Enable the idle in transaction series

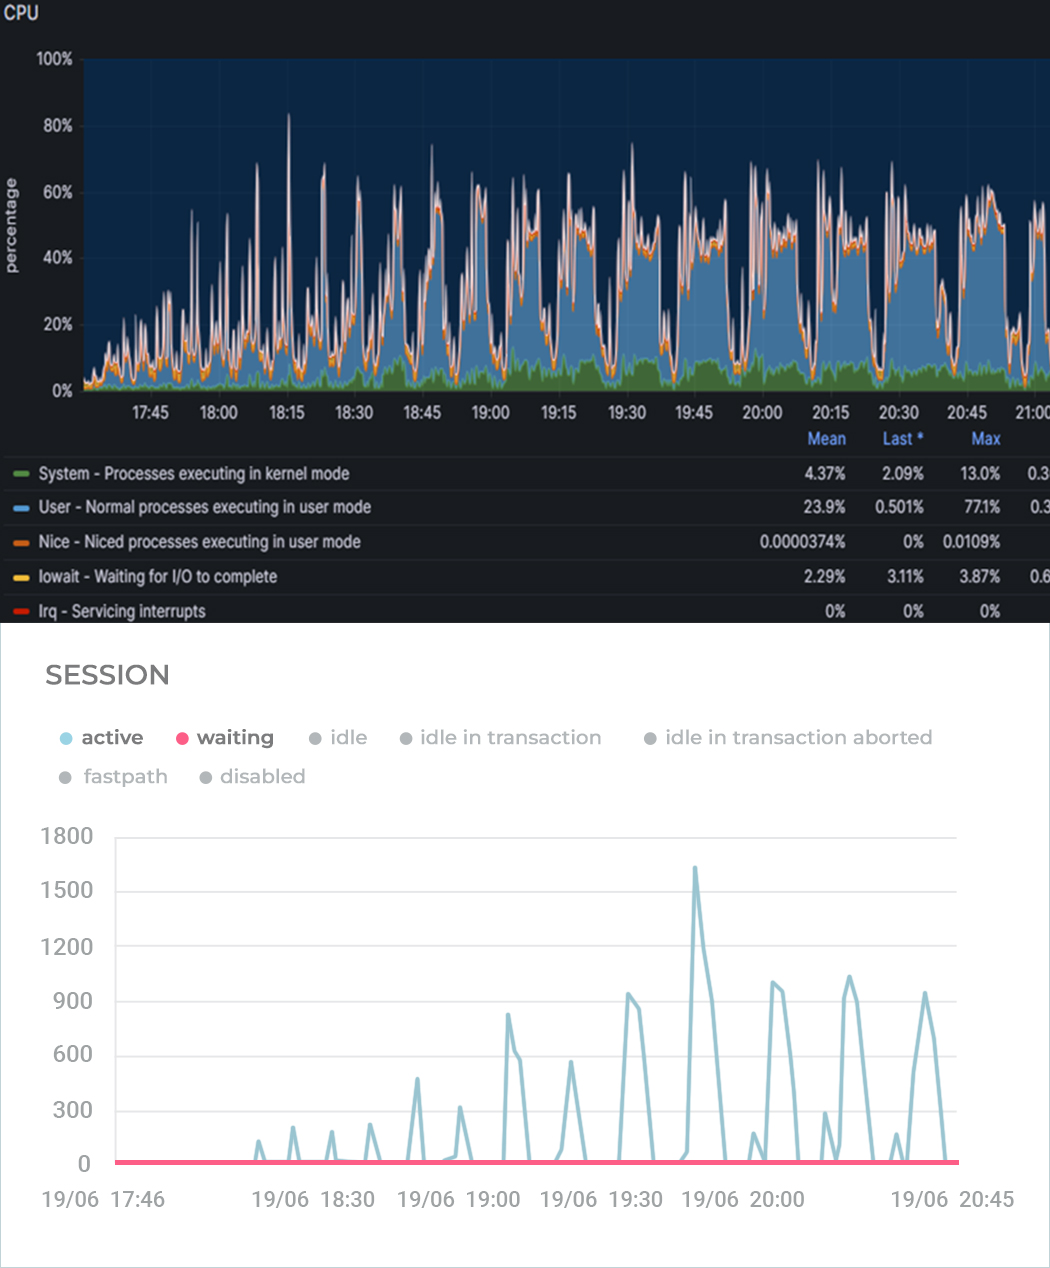pos(510,738)
